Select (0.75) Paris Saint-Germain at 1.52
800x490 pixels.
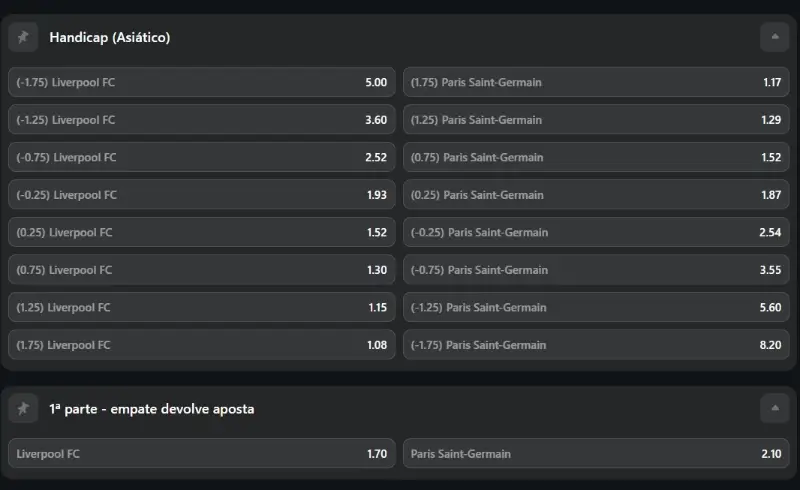point(596,157)
